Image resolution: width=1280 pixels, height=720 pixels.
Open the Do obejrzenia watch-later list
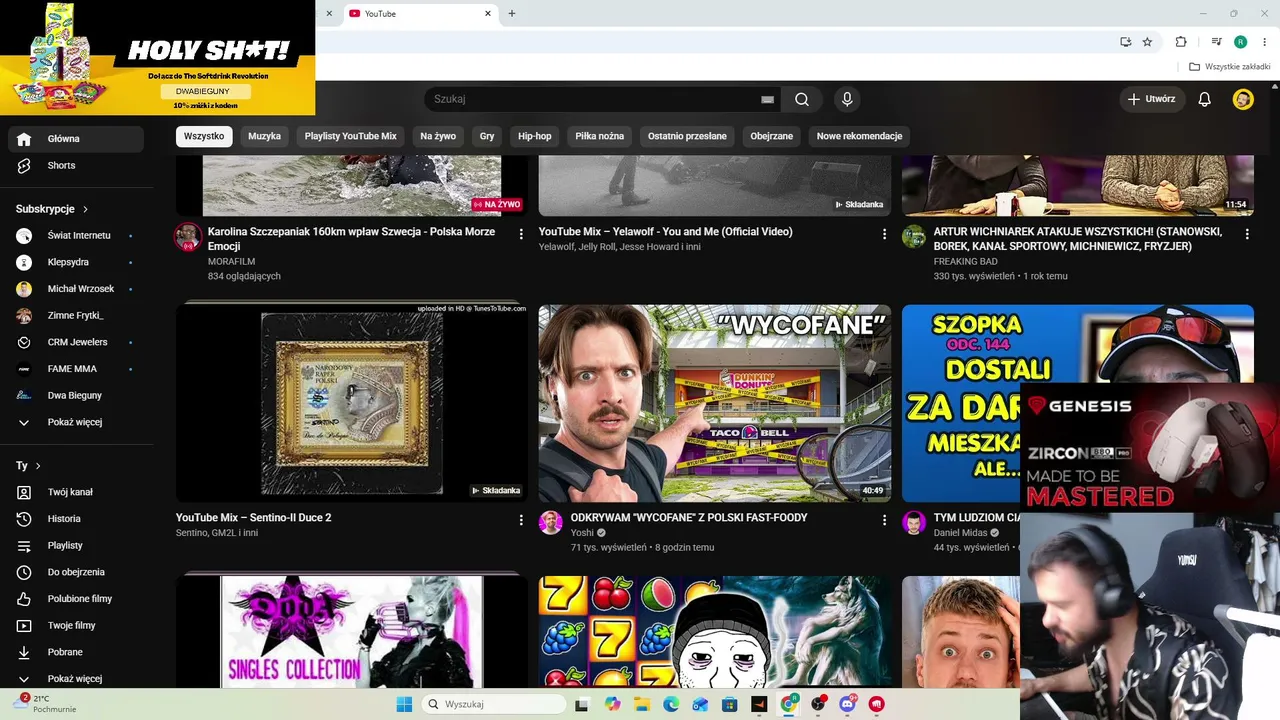point(76,572)
